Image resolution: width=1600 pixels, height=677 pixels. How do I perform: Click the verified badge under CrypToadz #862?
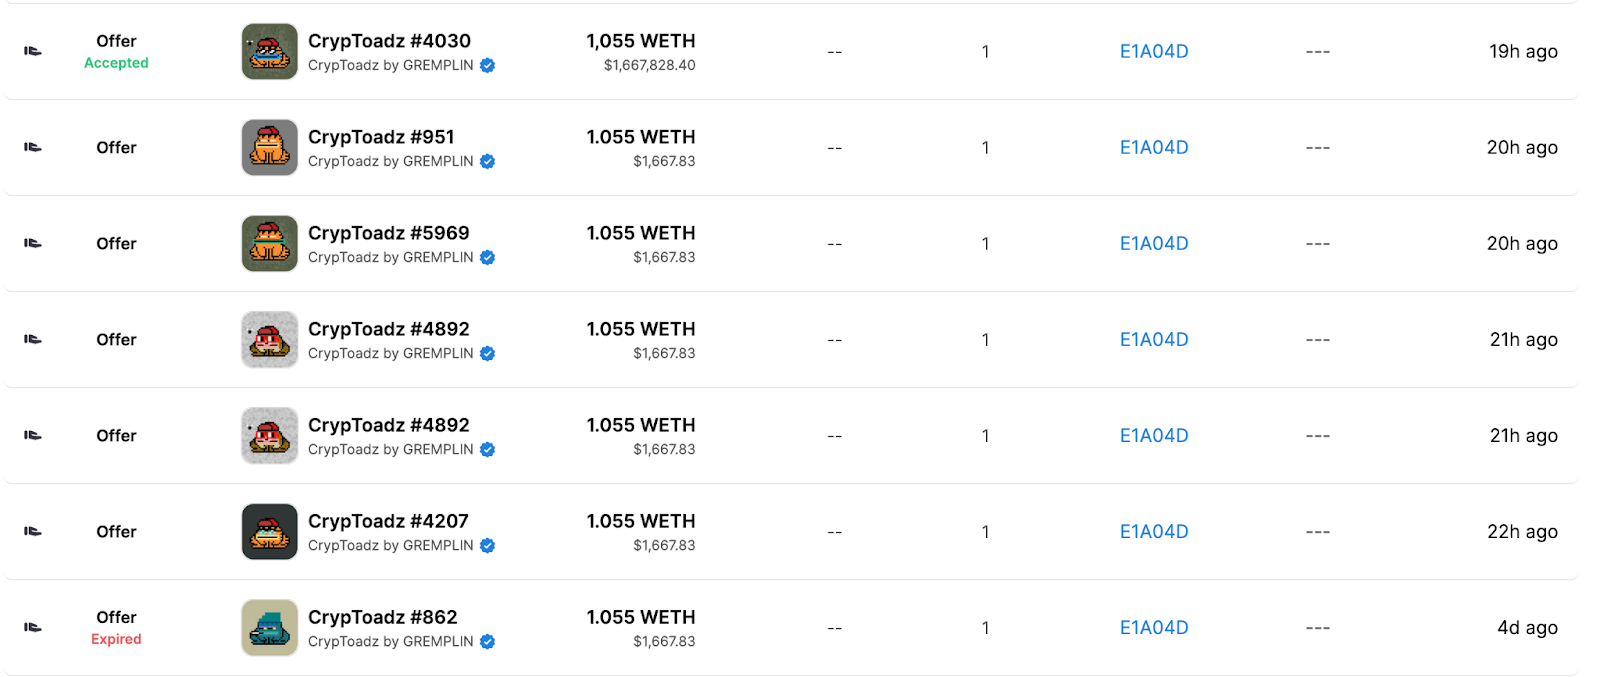click(x=488, y=642)
